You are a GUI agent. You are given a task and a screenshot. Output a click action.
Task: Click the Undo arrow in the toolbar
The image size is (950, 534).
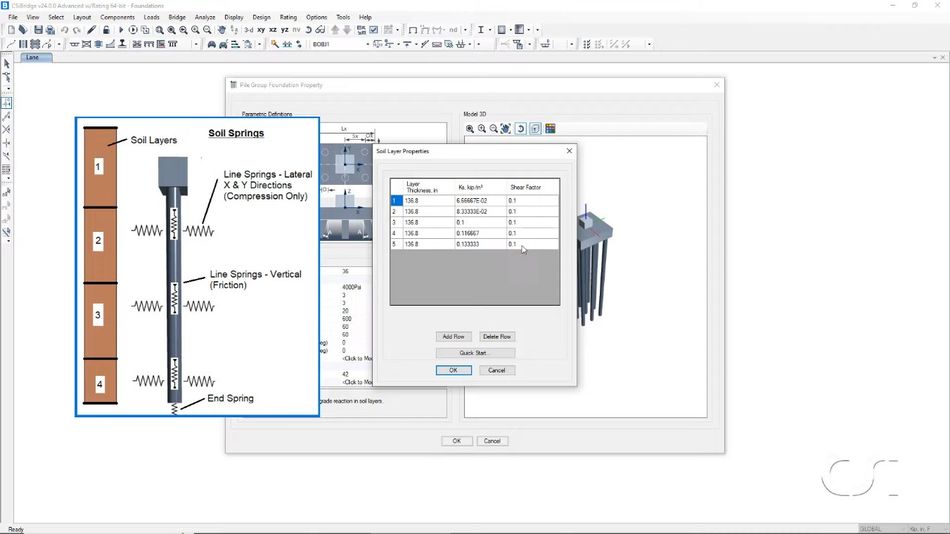click(x=64, y=30)
